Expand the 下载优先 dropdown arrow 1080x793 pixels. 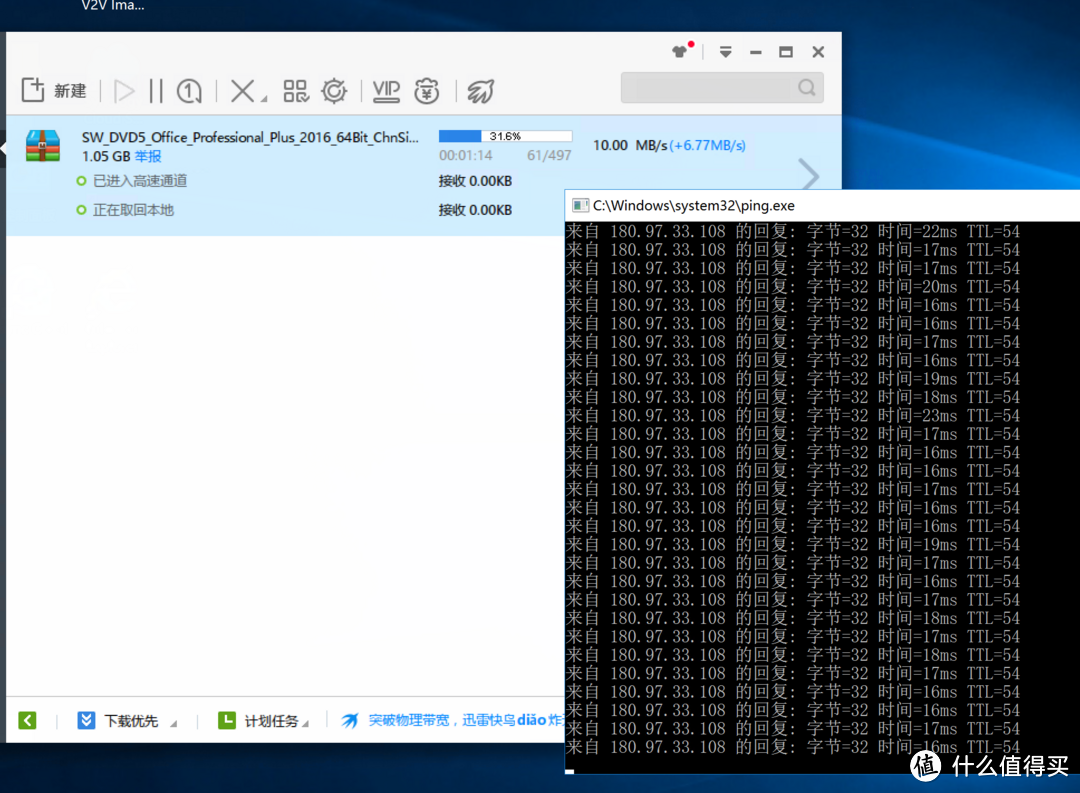coord(174,723)
